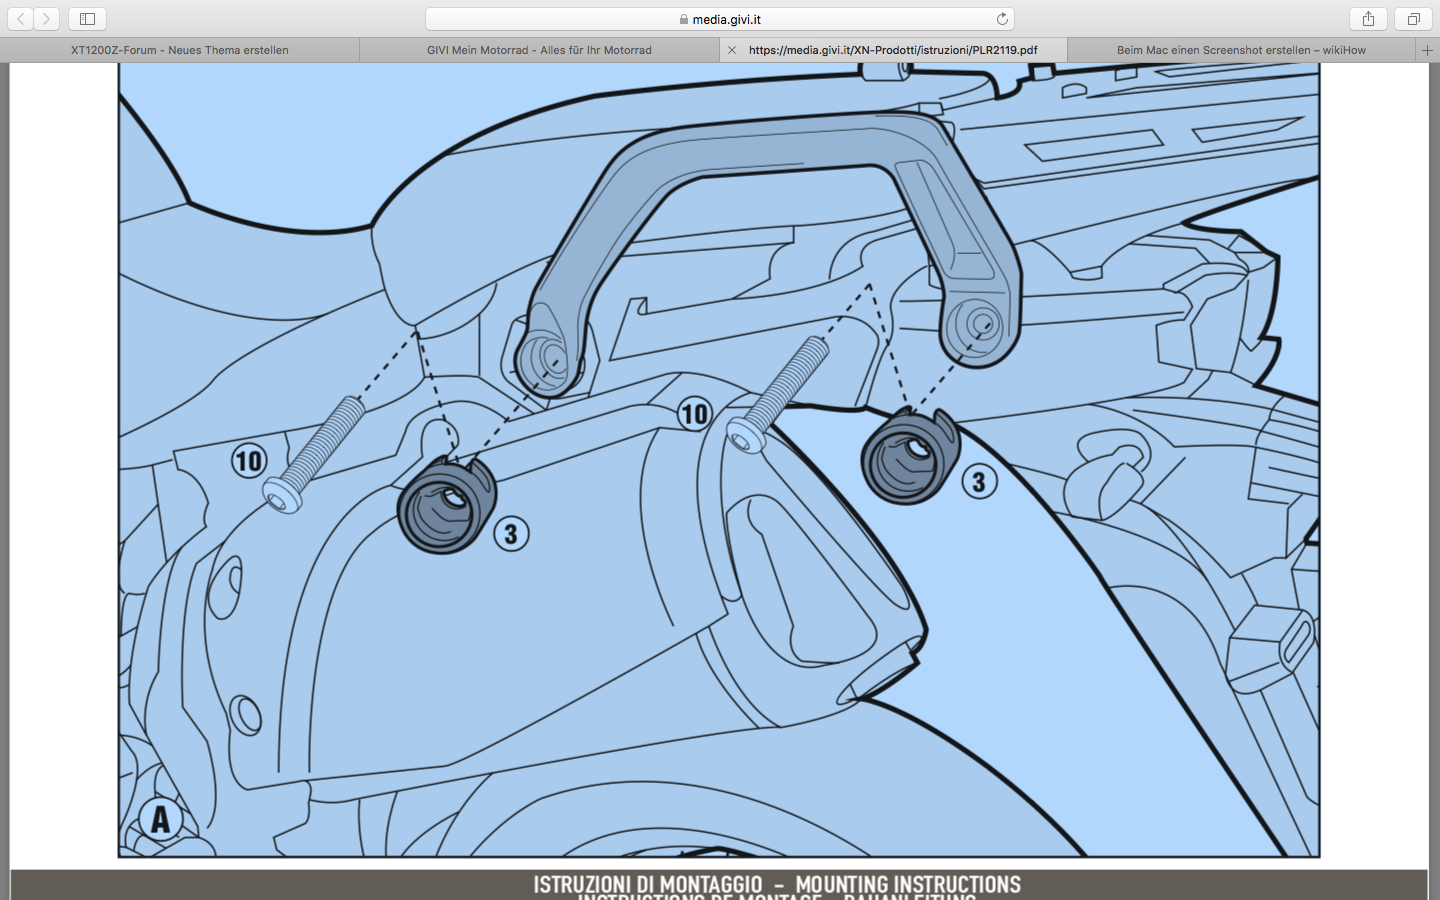Click the circled 3 label by the right bushing
The width and height of the screenshot is (1440, 900).
point(979,482)
